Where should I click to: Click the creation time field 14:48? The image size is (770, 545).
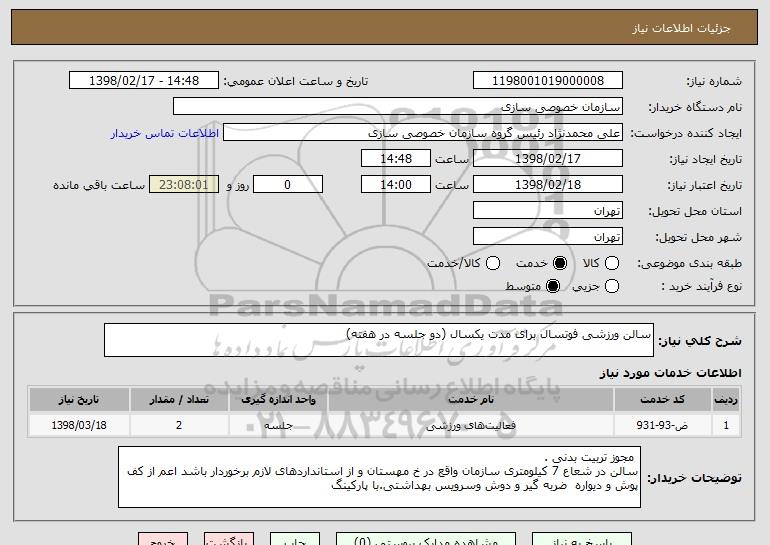click(396, 159)
